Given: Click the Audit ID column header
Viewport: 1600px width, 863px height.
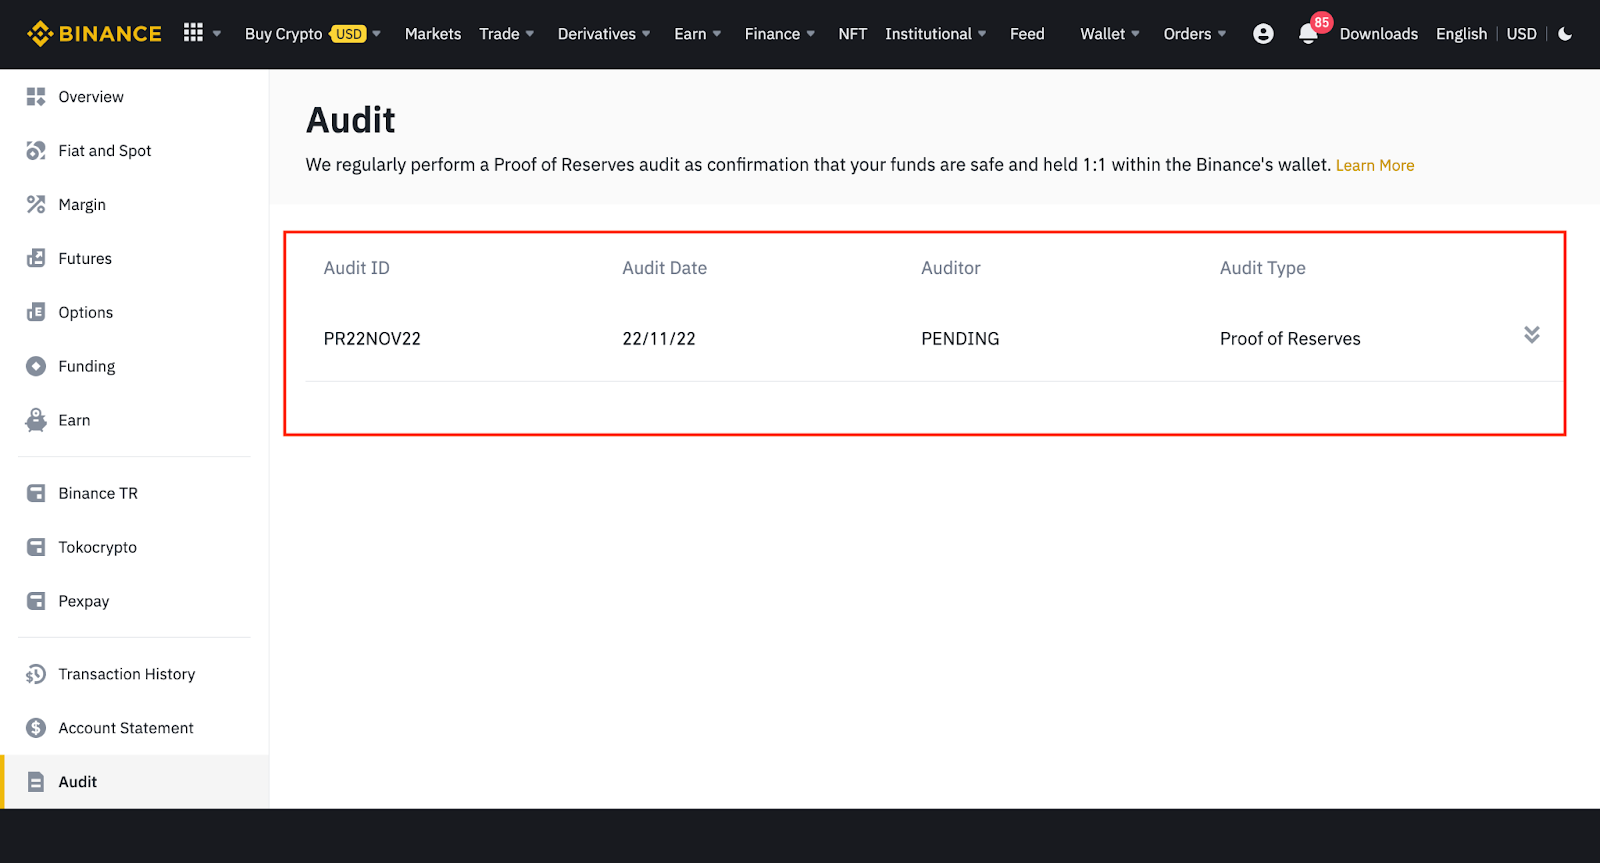Looking at the screenshot, I should pyautogui.click(x=357, y=268).
